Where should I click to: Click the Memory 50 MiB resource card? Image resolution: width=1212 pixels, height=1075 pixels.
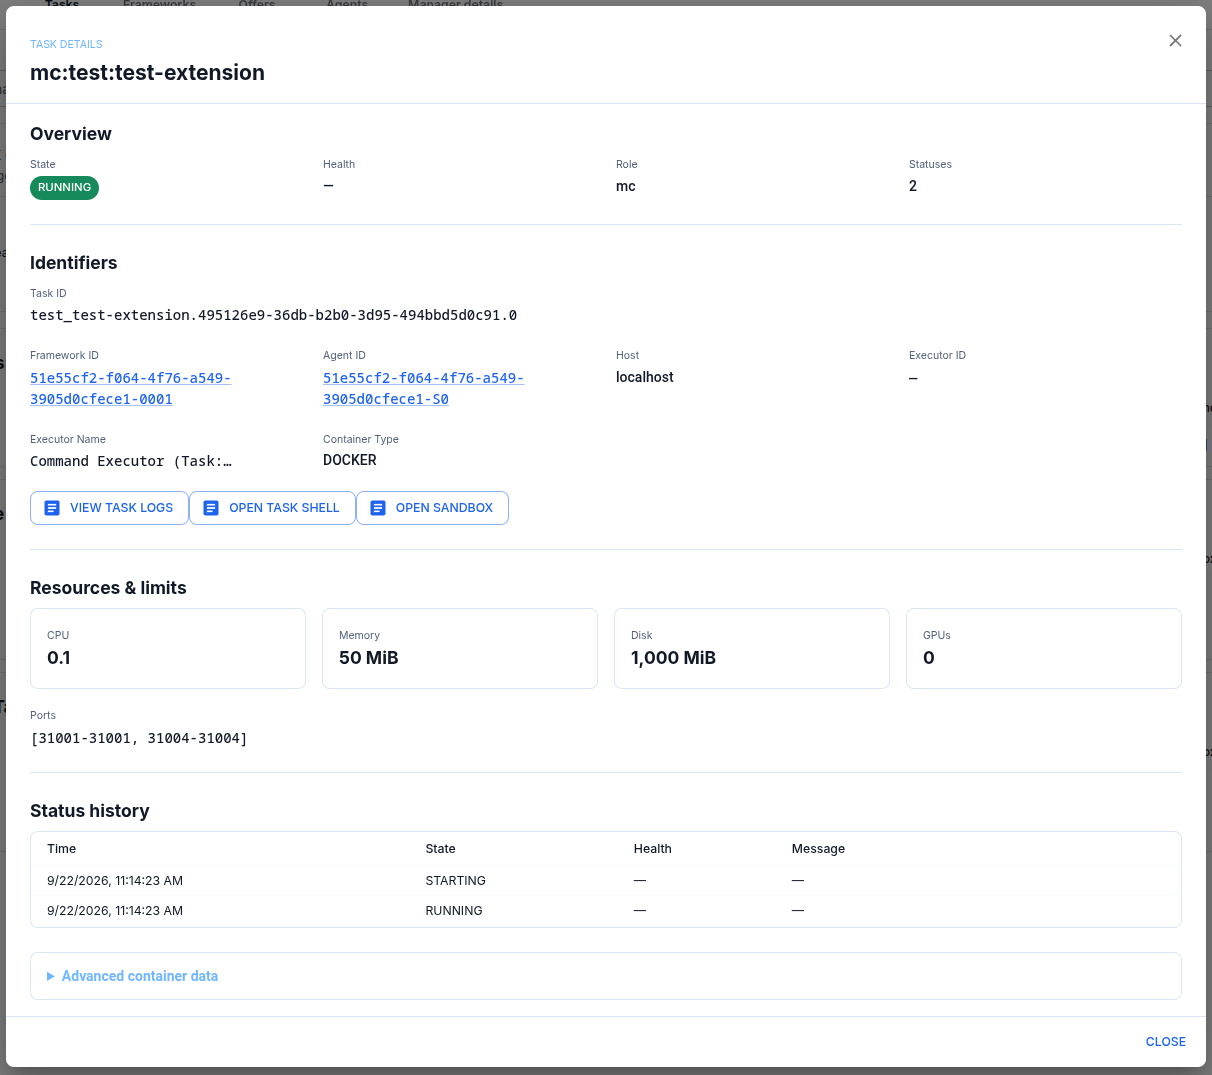(460, 648)
